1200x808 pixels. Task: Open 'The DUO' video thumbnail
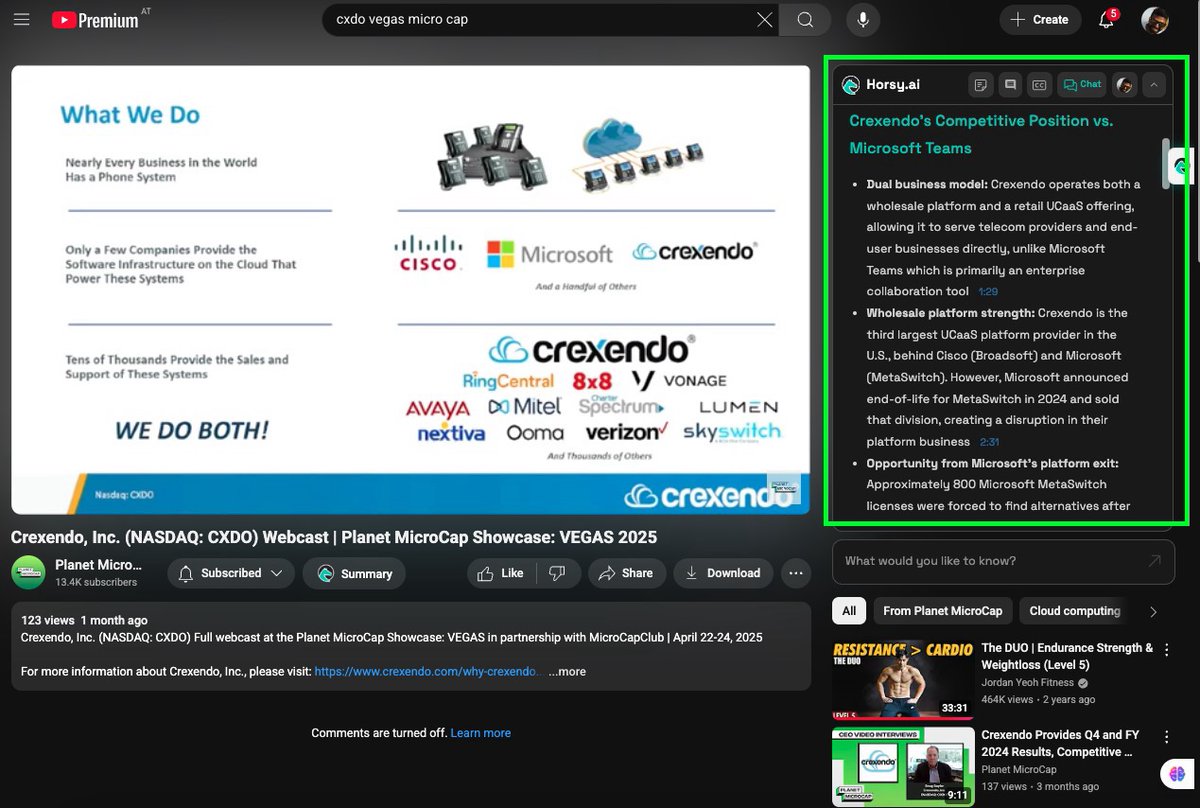click(903, 679)
